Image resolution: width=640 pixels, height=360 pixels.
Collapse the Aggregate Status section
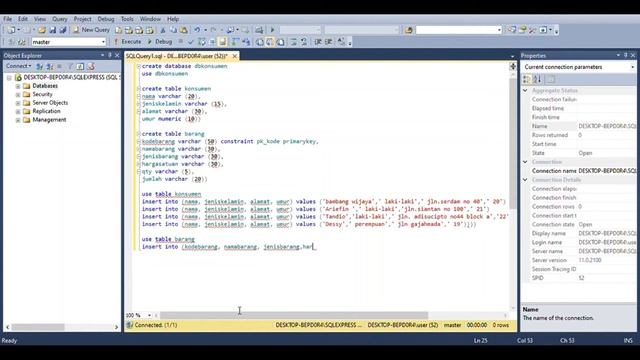[x=525, y=91]
